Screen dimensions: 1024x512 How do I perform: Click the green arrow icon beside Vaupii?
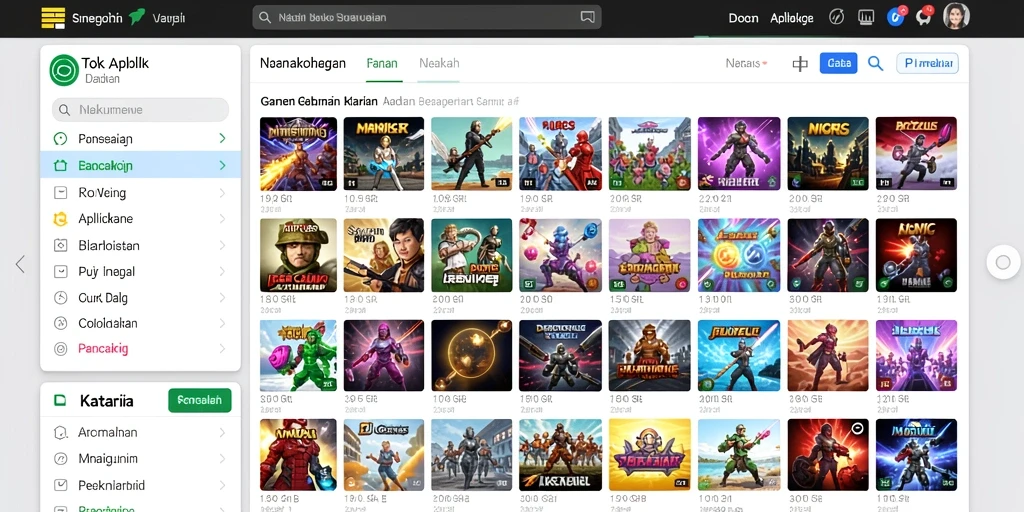tap(137, 17)
